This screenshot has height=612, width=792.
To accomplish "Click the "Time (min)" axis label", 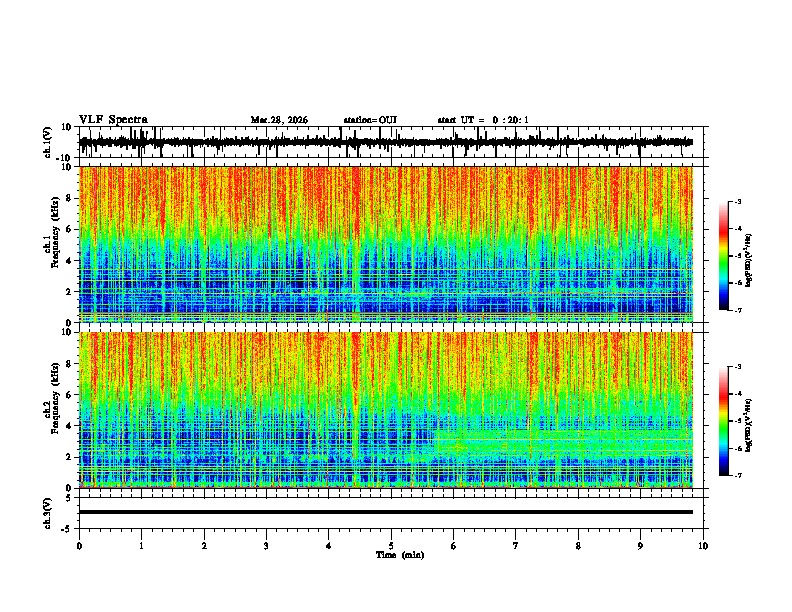I will click(x=400, y=555).
